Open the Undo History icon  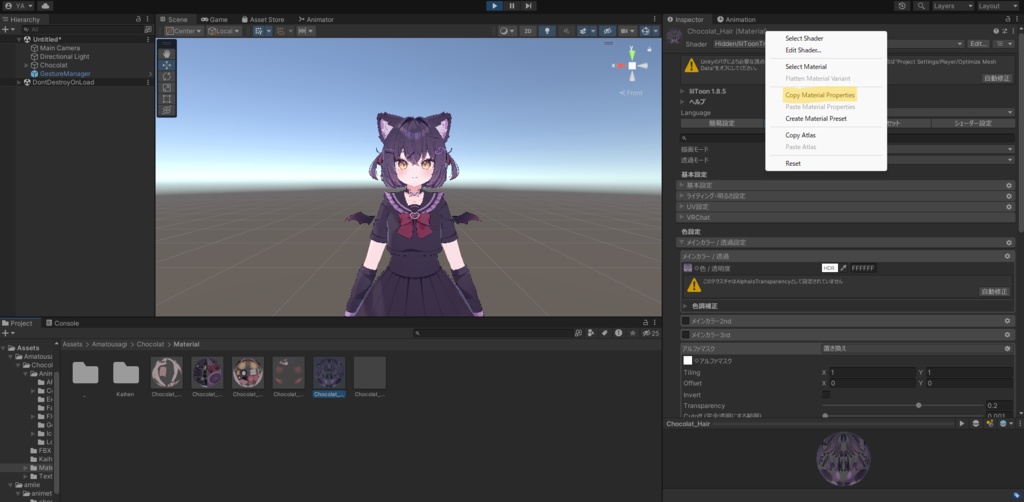(x=902, y=6)
